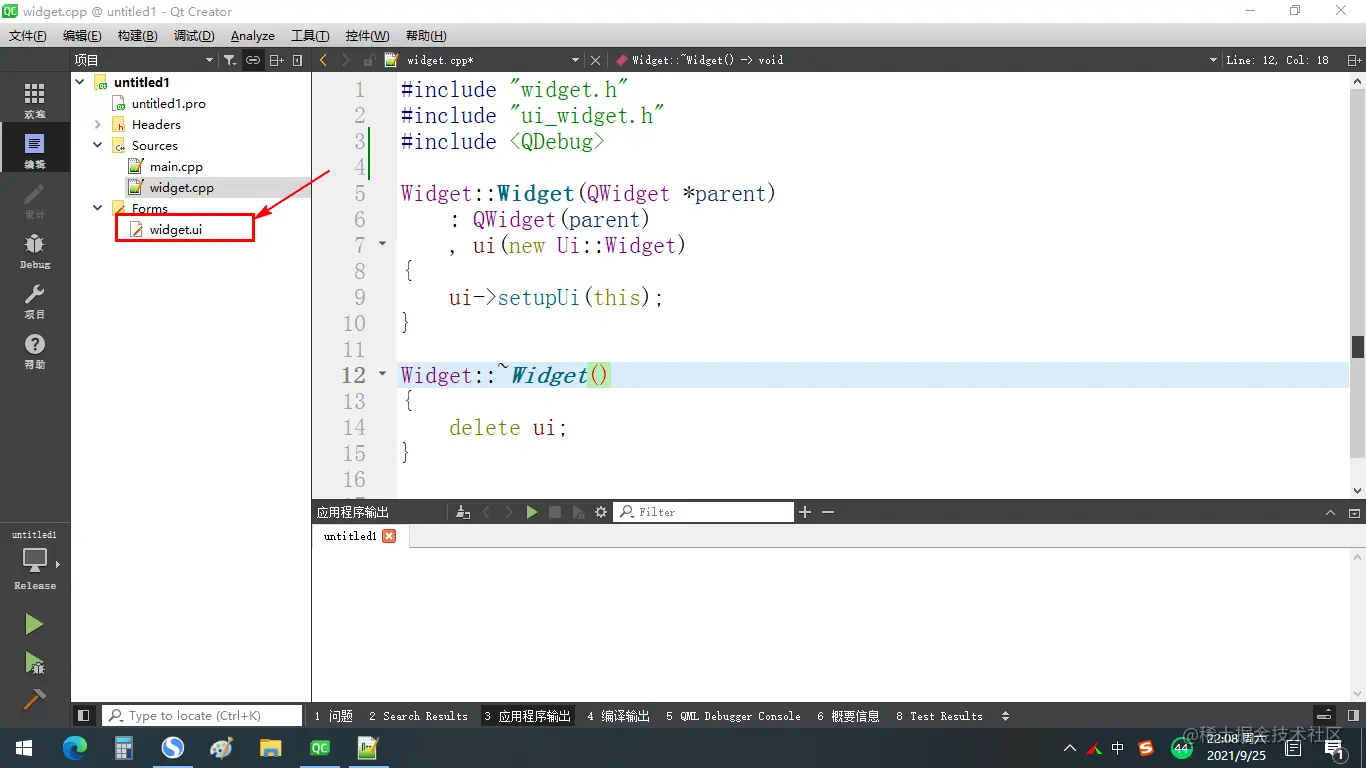This screenshot has height=768, width=1366.
Task: Collapse the untitled1 project node
Action: click(x=80, y=83)
